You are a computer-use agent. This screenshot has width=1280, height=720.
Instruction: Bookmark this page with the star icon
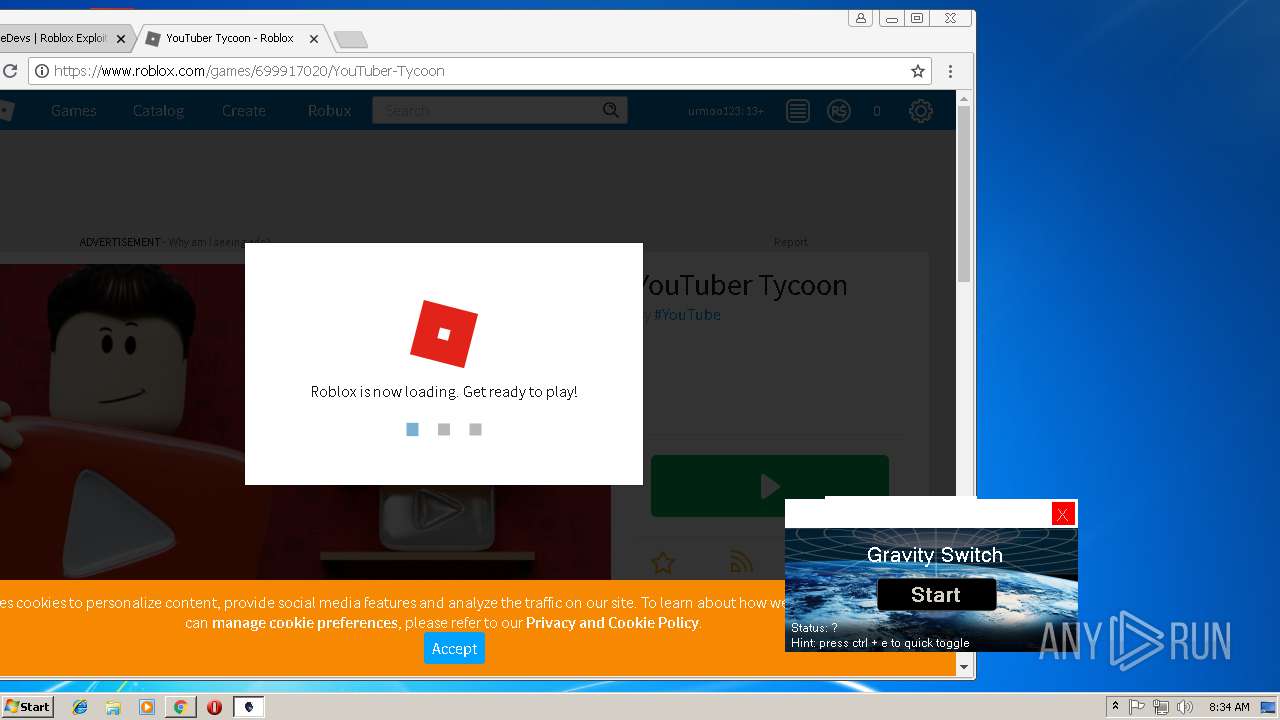[917, 71]
